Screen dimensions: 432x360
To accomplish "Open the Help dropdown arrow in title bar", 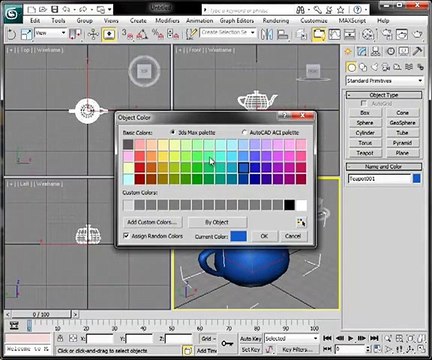I will (365, 10).
